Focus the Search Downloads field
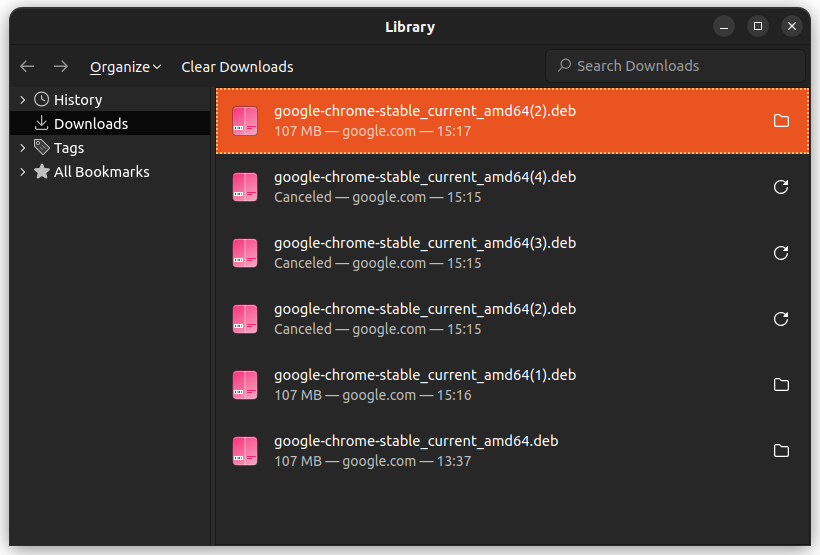This screenshot has width=820, height=555. [x=675, y=66]
